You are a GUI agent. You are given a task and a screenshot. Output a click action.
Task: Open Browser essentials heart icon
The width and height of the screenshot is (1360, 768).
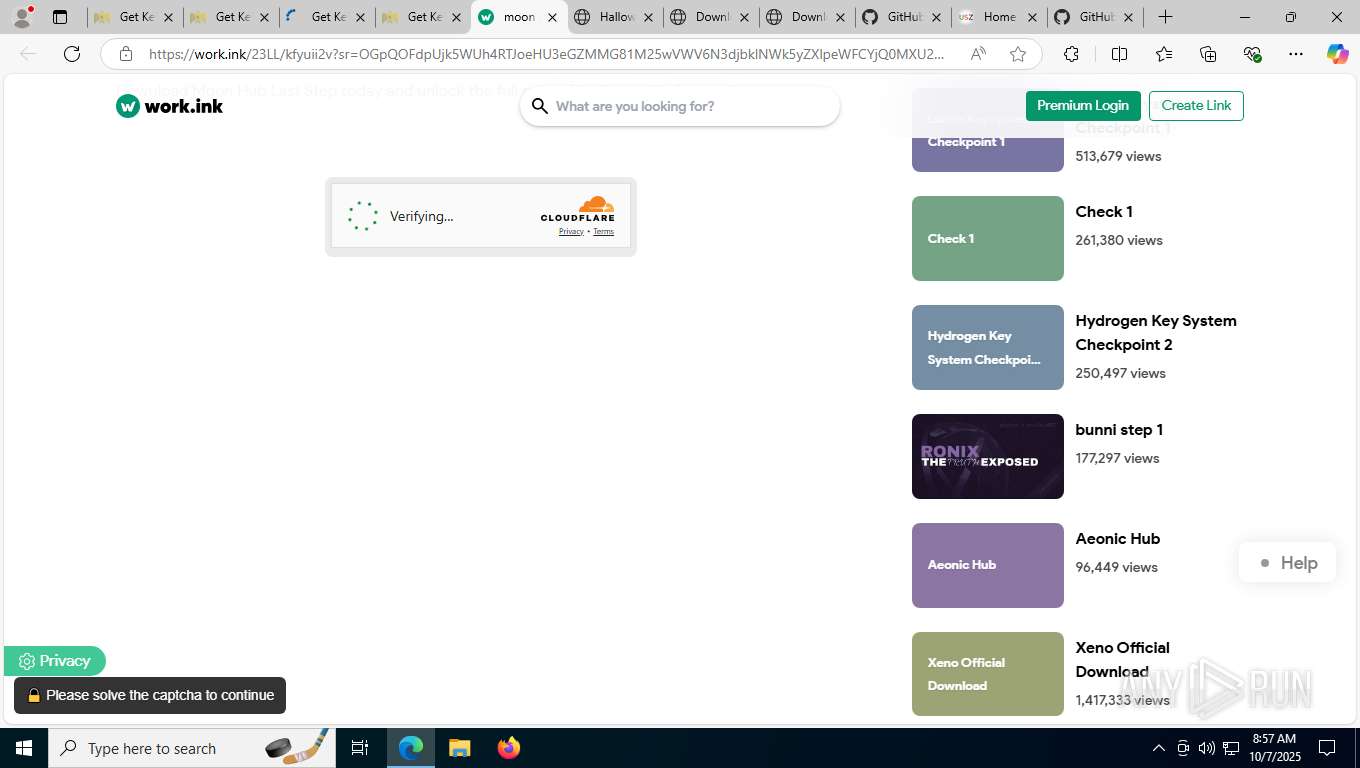(x=1252, y=54)
